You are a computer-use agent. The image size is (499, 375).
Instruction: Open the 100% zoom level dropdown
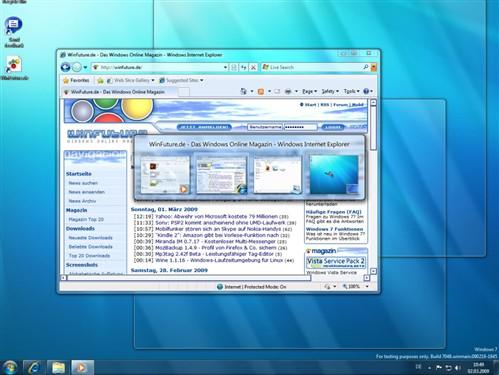point(367,286)
